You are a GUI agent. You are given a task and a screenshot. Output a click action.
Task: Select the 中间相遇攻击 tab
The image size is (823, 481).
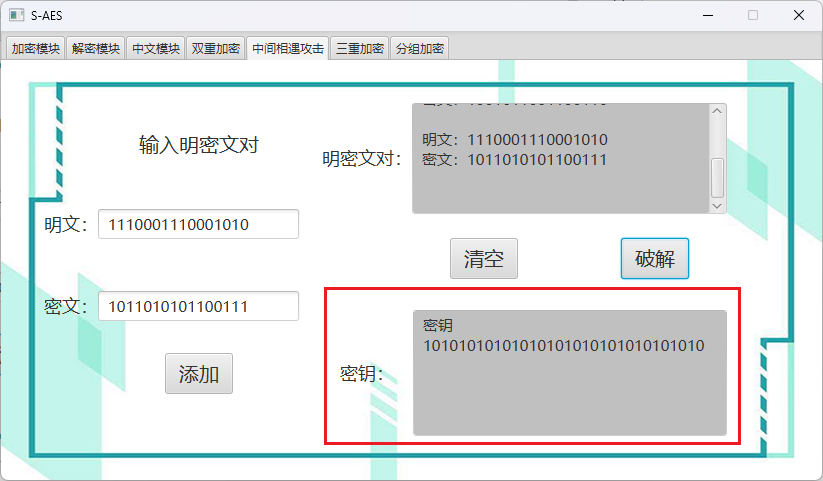coord(287,49)
